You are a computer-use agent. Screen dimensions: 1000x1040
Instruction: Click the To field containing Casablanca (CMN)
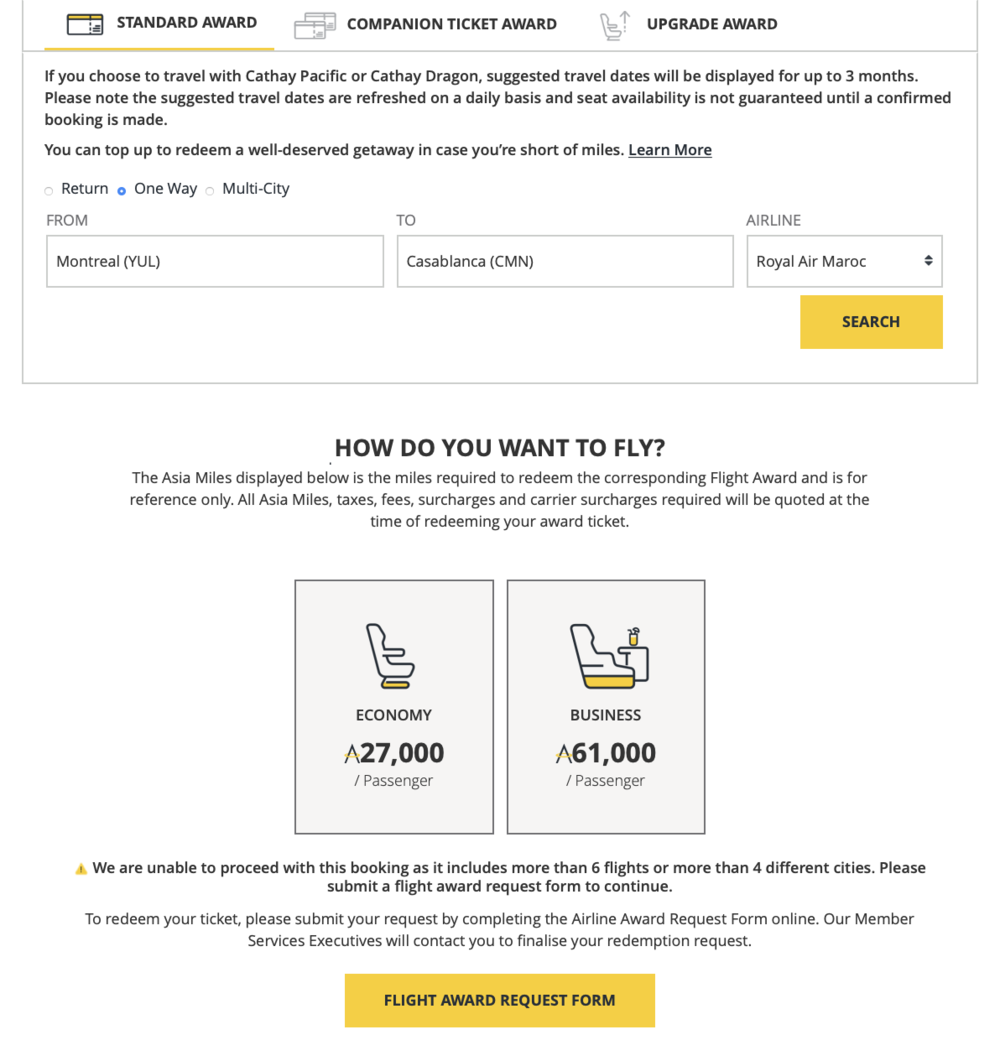[x=565, y=262]
